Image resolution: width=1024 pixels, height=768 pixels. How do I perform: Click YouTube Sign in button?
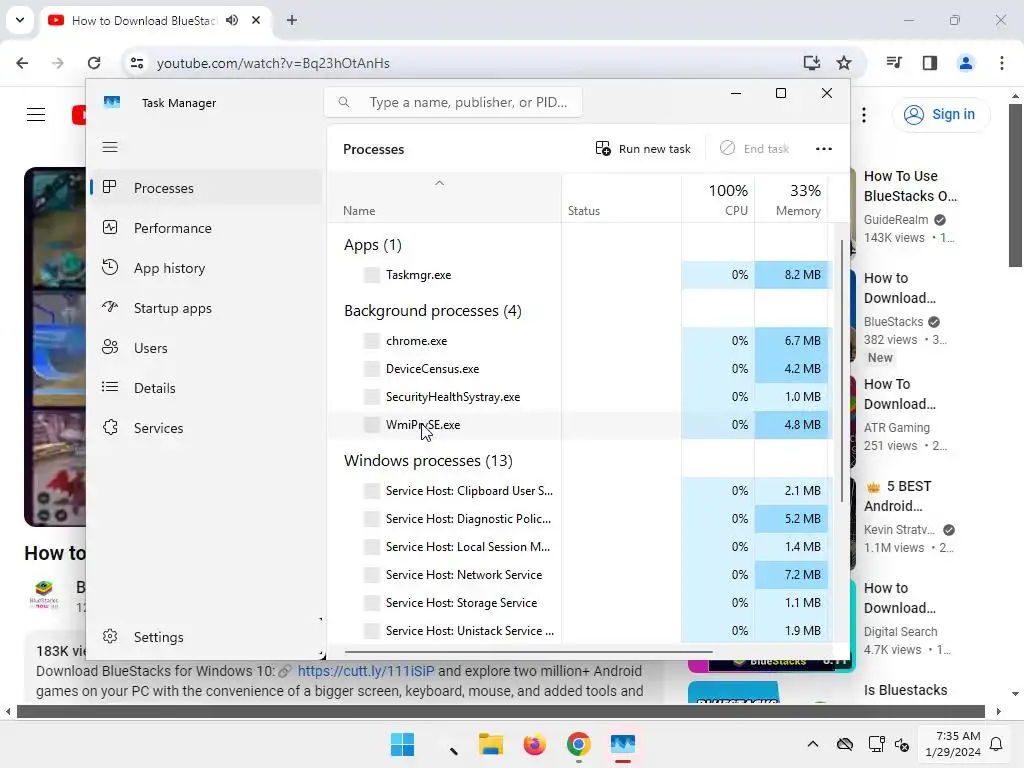(x=940, y=114)
